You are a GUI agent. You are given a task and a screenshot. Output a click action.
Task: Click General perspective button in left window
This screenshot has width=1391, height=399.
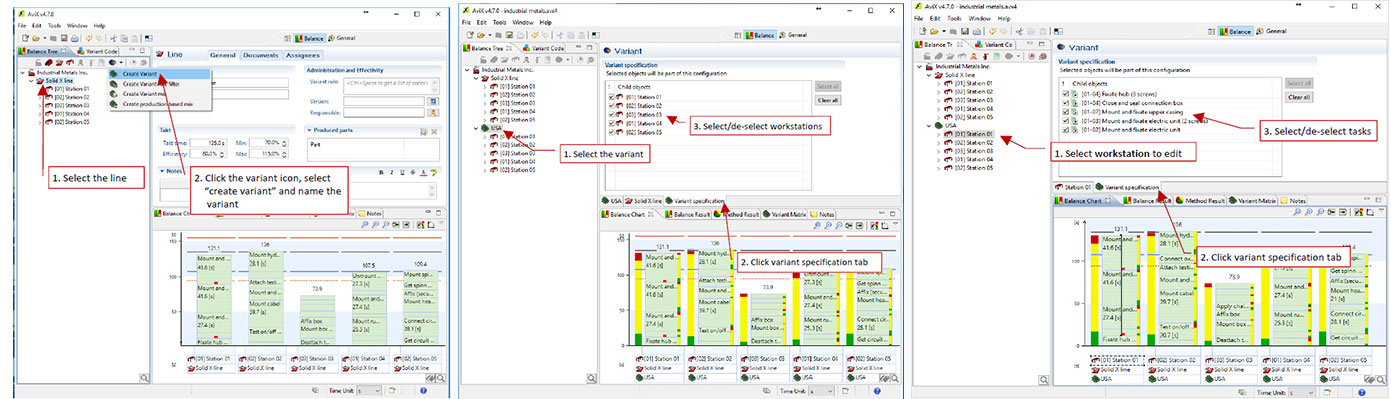342,38
